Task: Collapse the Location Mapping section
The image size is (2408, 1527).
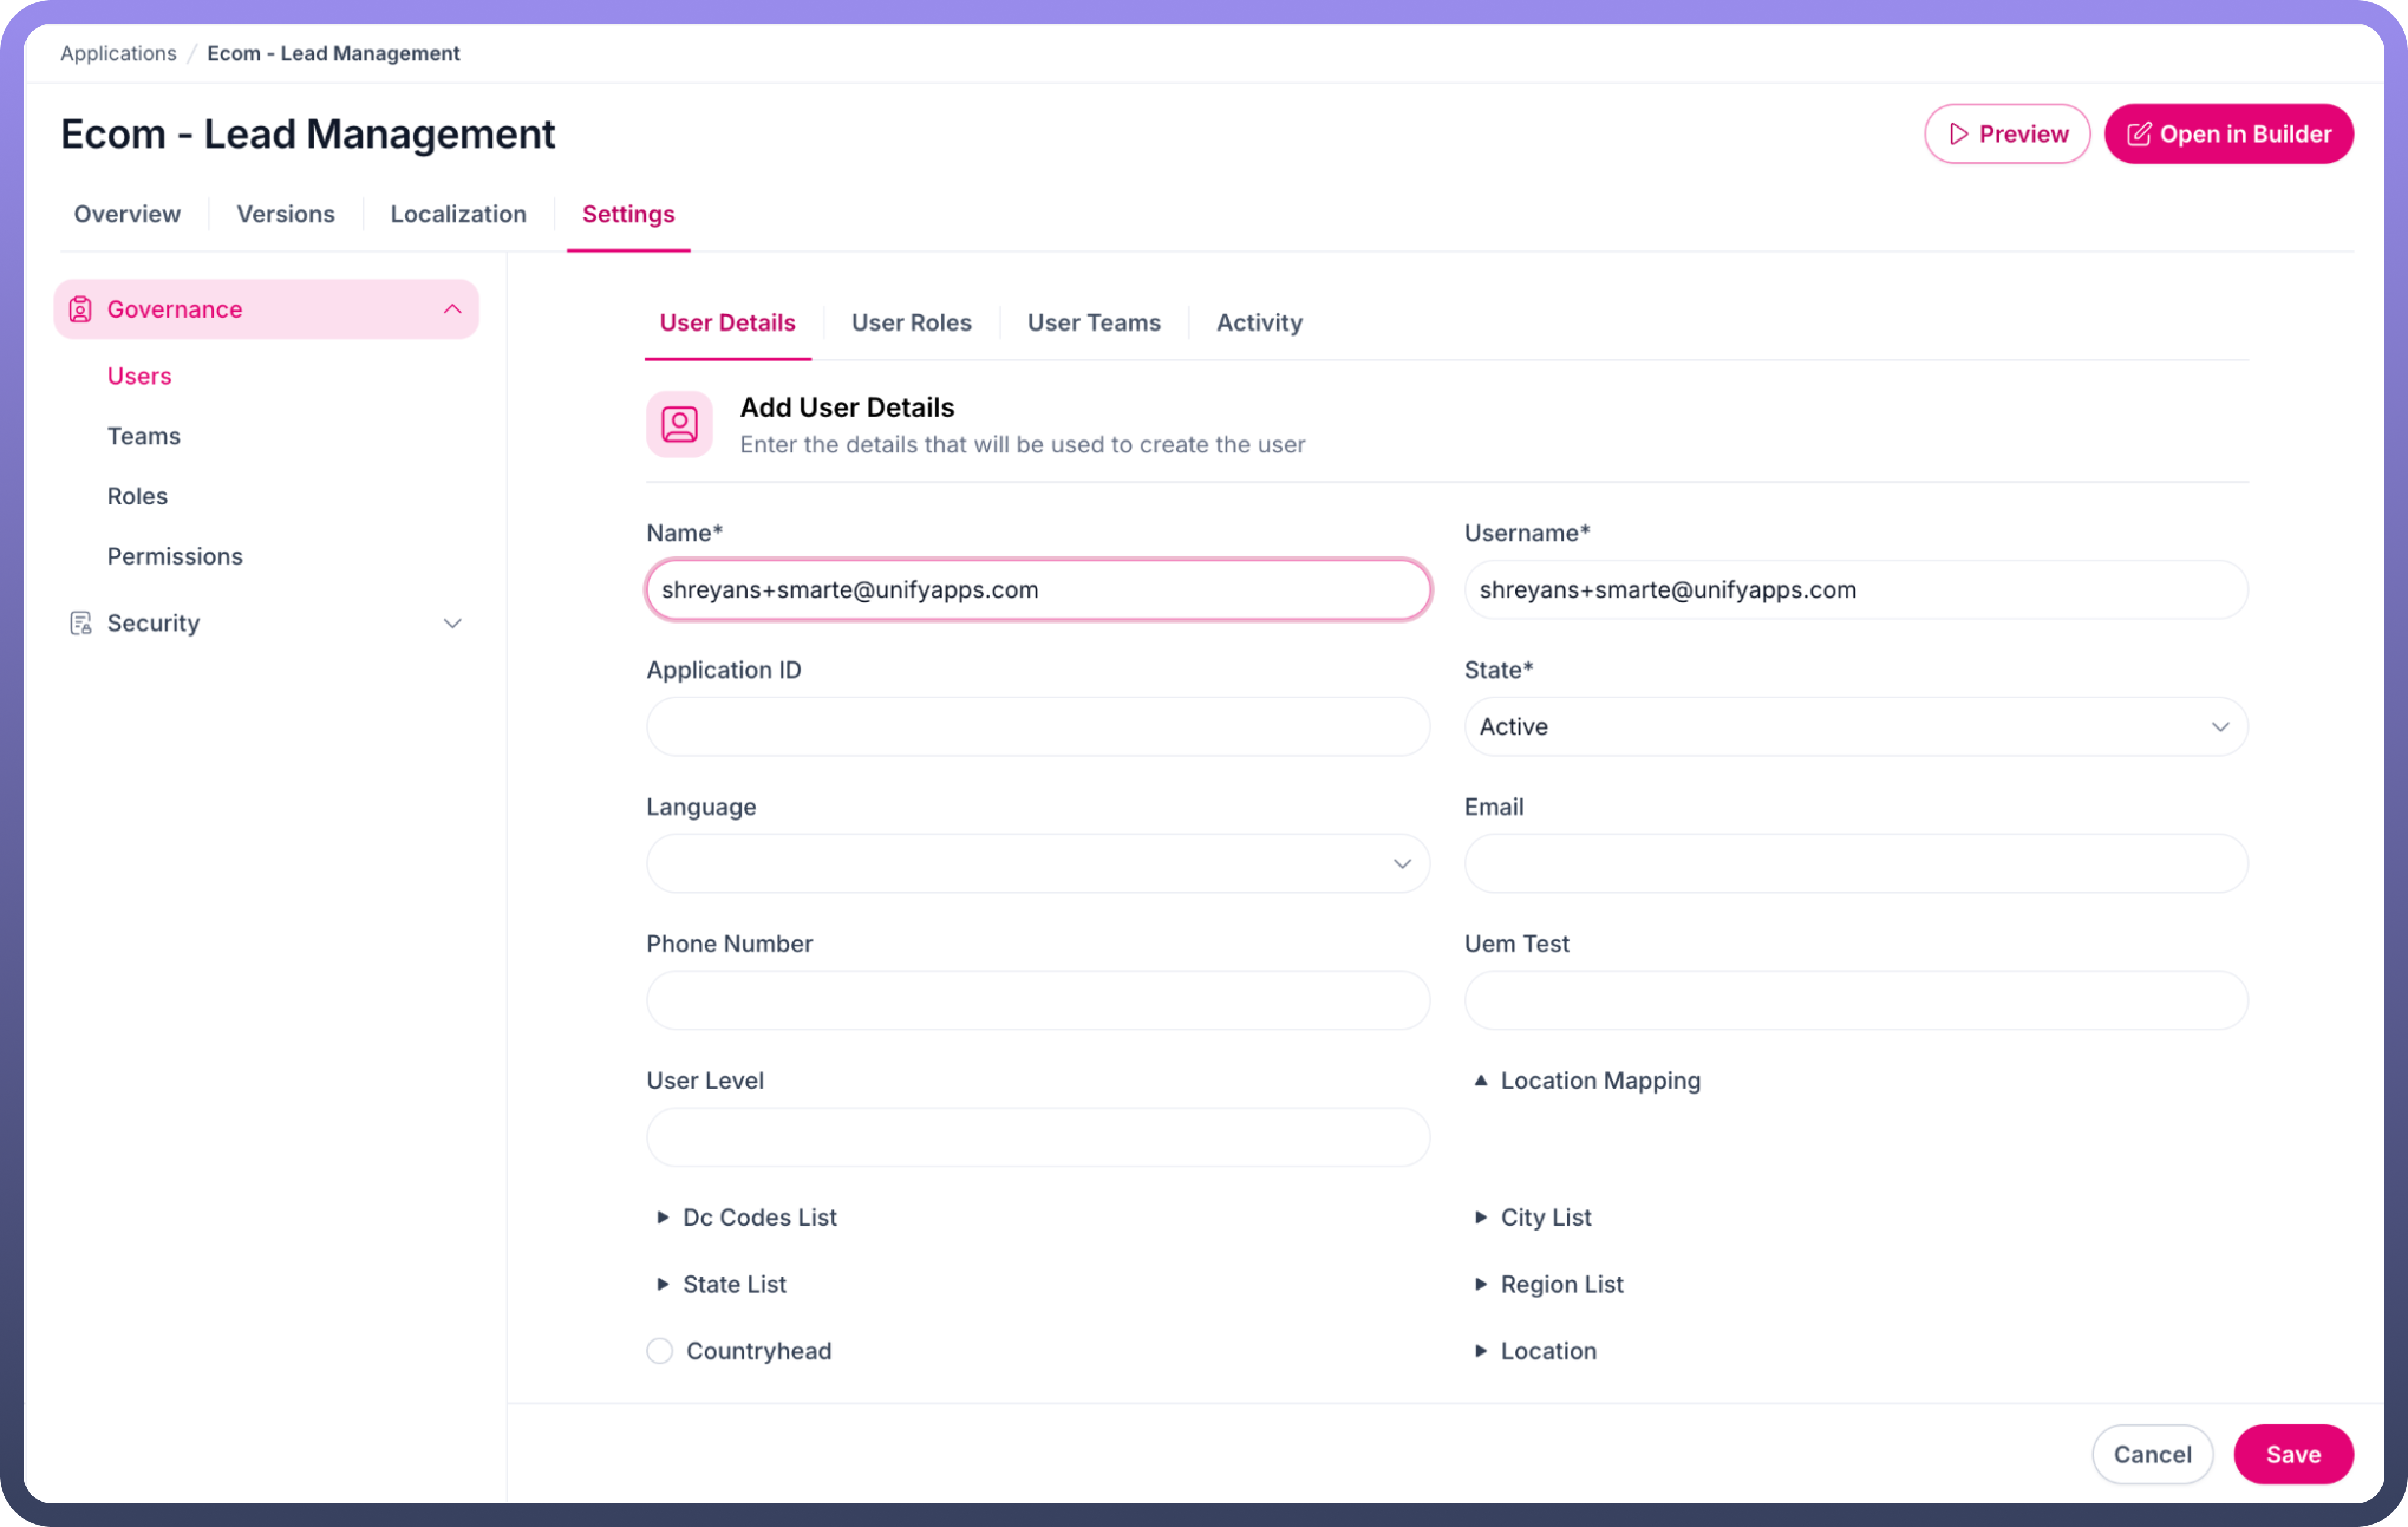Action: click(1481, 1080)
